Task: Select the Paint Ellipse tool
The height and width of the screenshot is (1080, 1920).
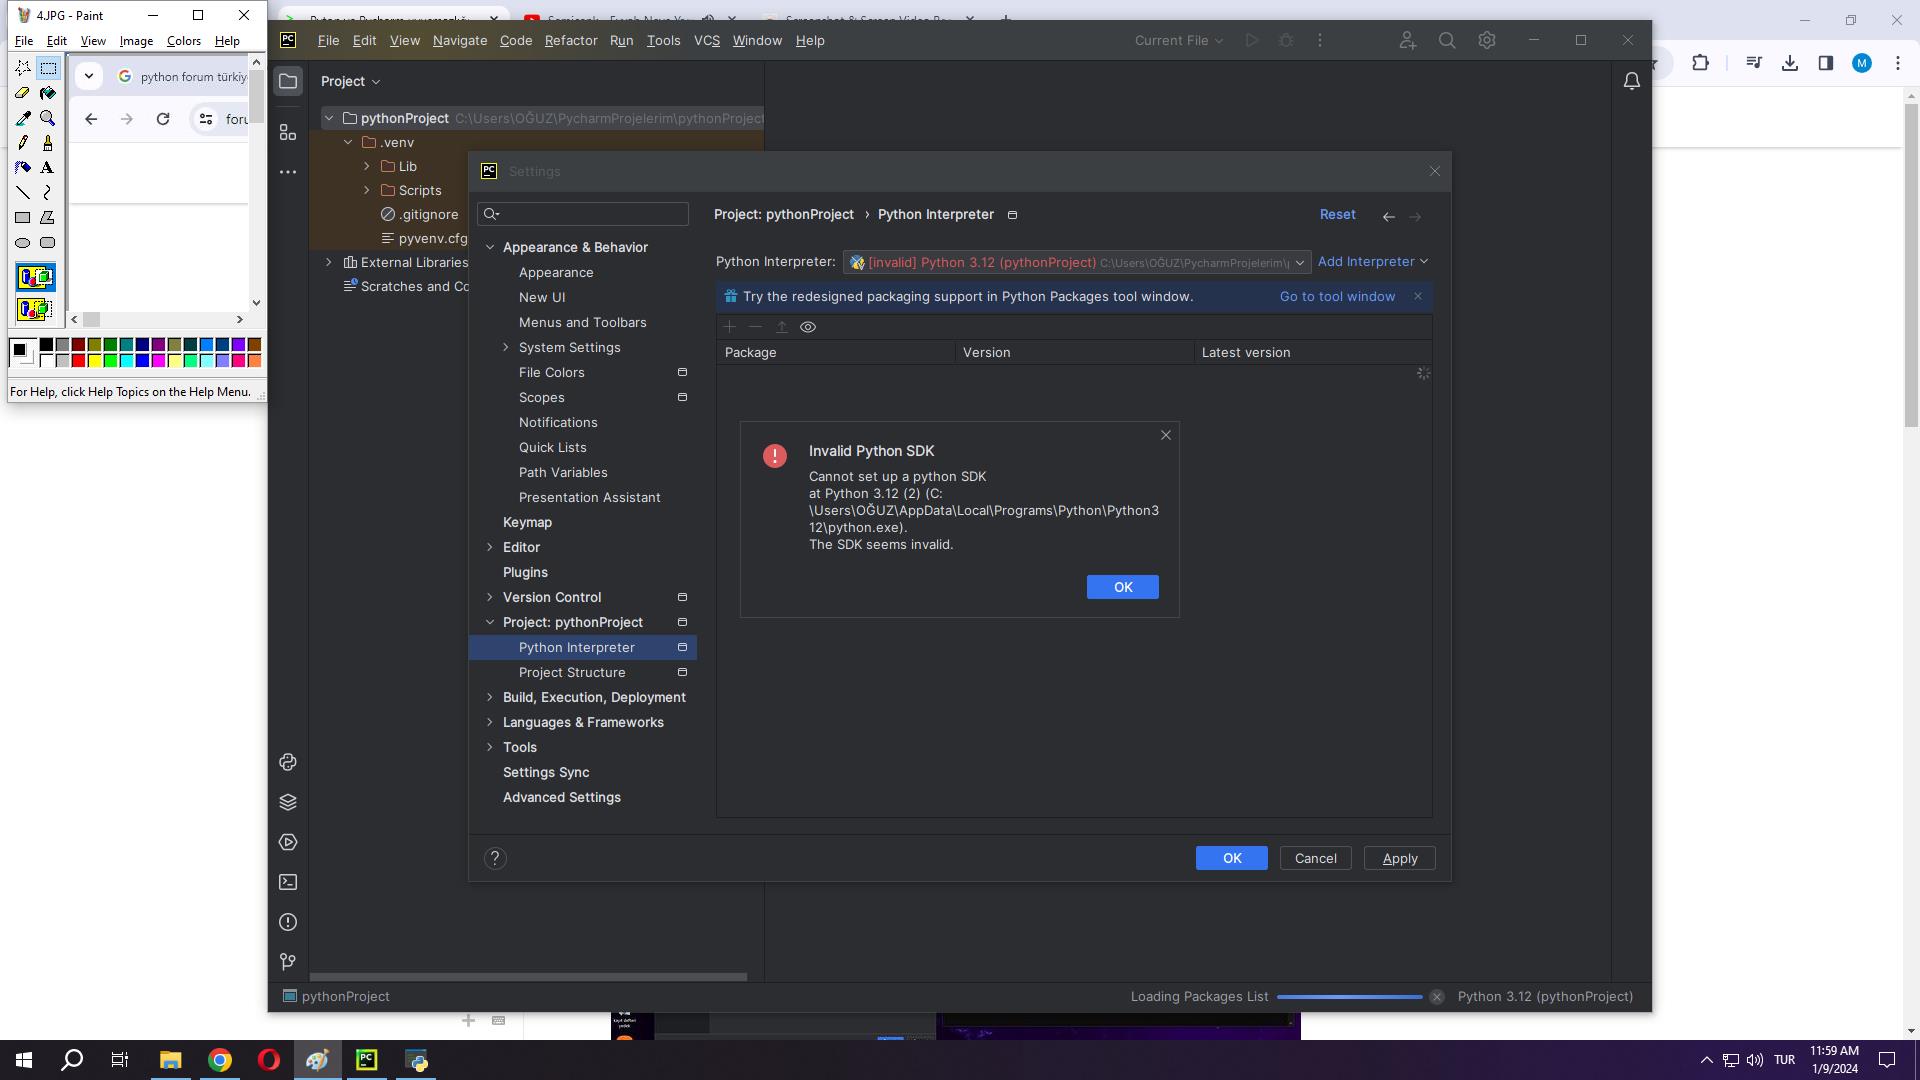Action: [22, 243]
